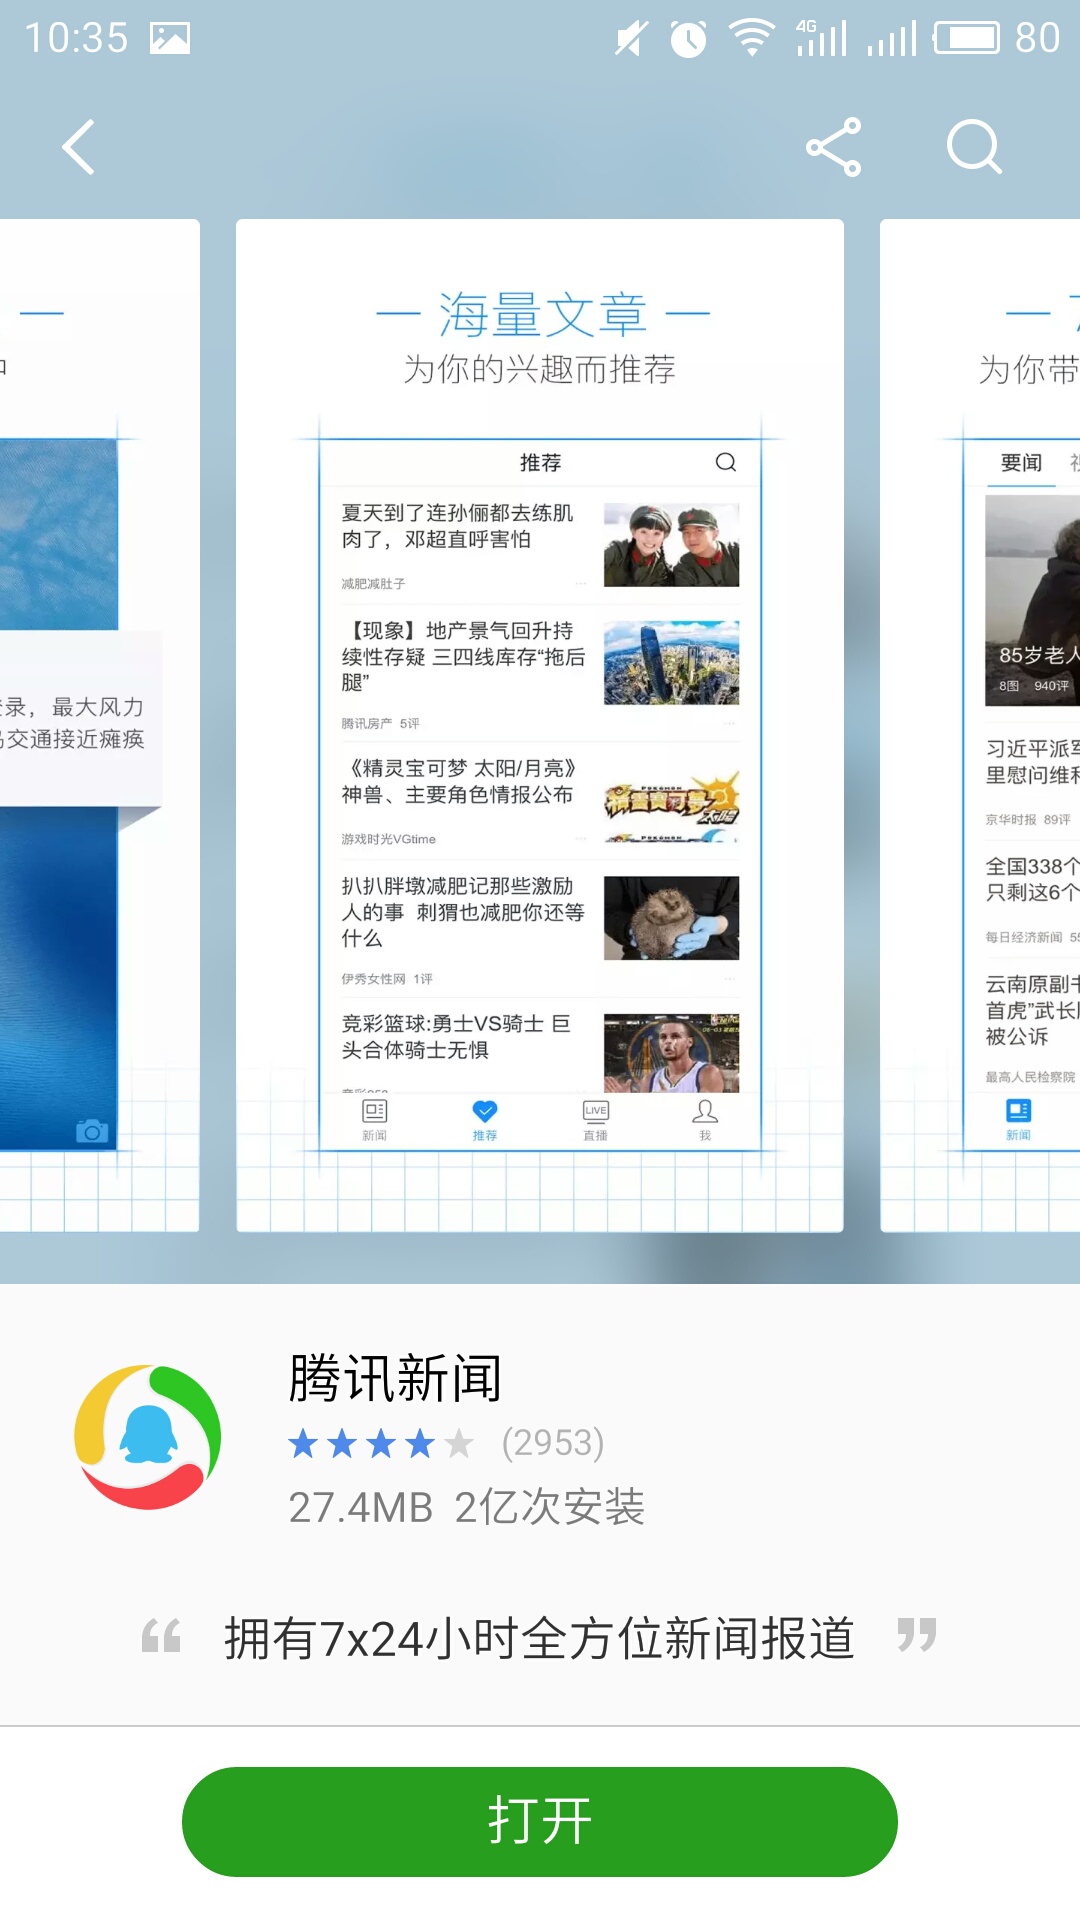Tap the 我 profile icon in preview
This screenshot has width=1080, height=1920.
coord(705,1118)
